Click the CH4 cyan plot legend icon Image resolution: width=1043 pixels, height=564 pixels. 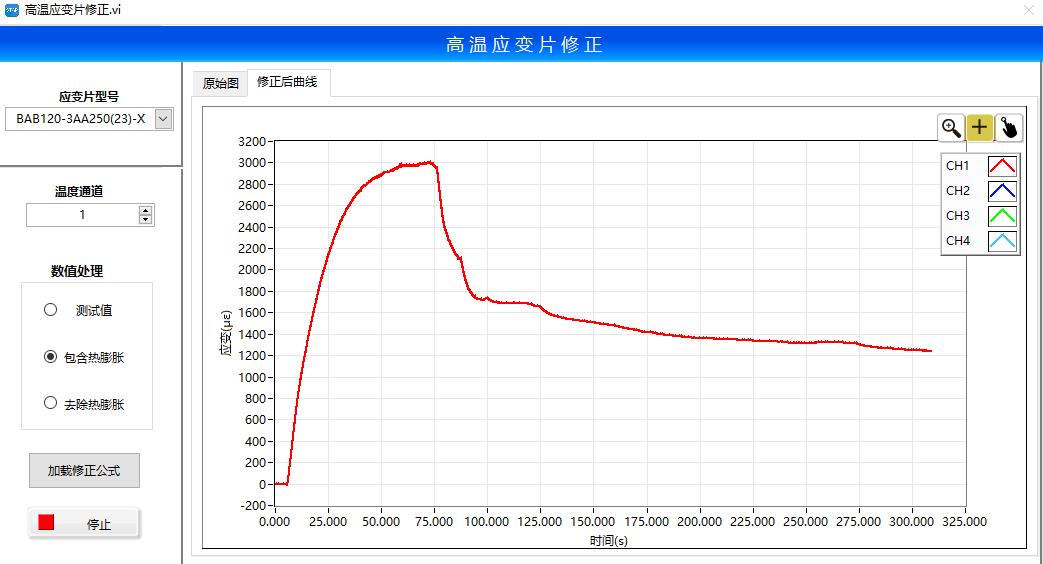(1002, 241)
